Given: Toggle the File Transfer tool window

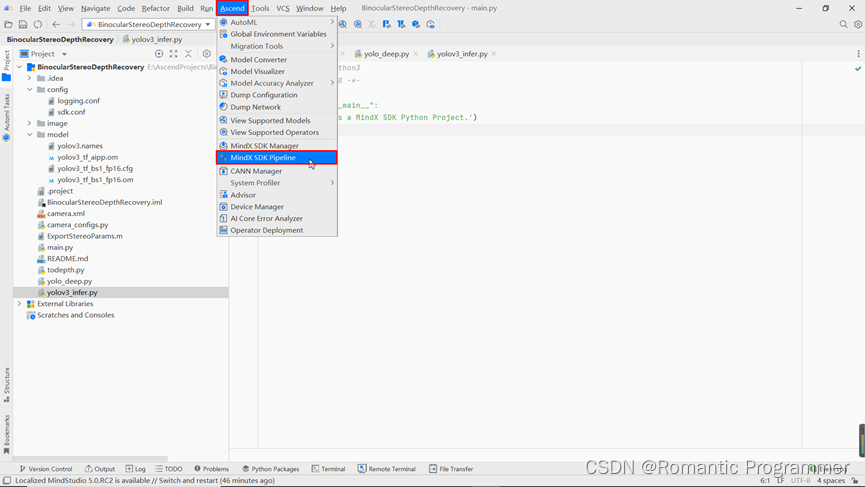Looking at the screenshot, I should coord(451,469).
